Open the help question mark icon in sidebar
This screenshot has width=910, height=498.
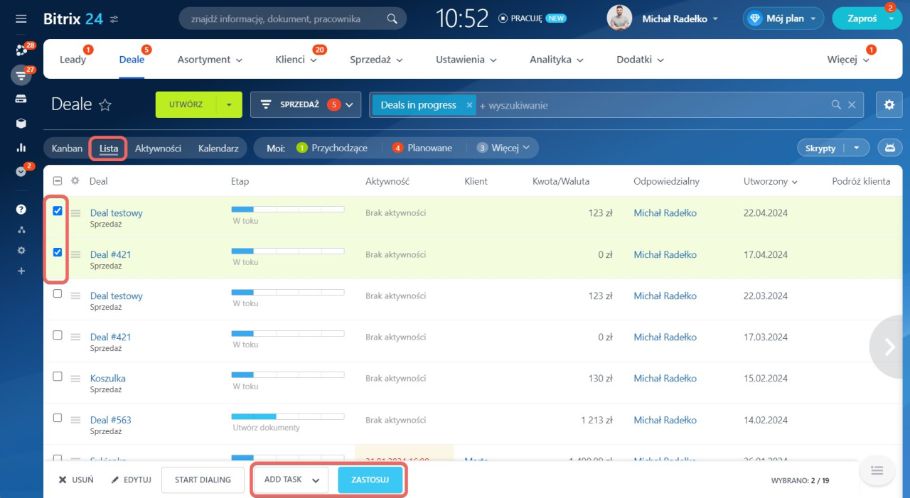pos(21,209)
